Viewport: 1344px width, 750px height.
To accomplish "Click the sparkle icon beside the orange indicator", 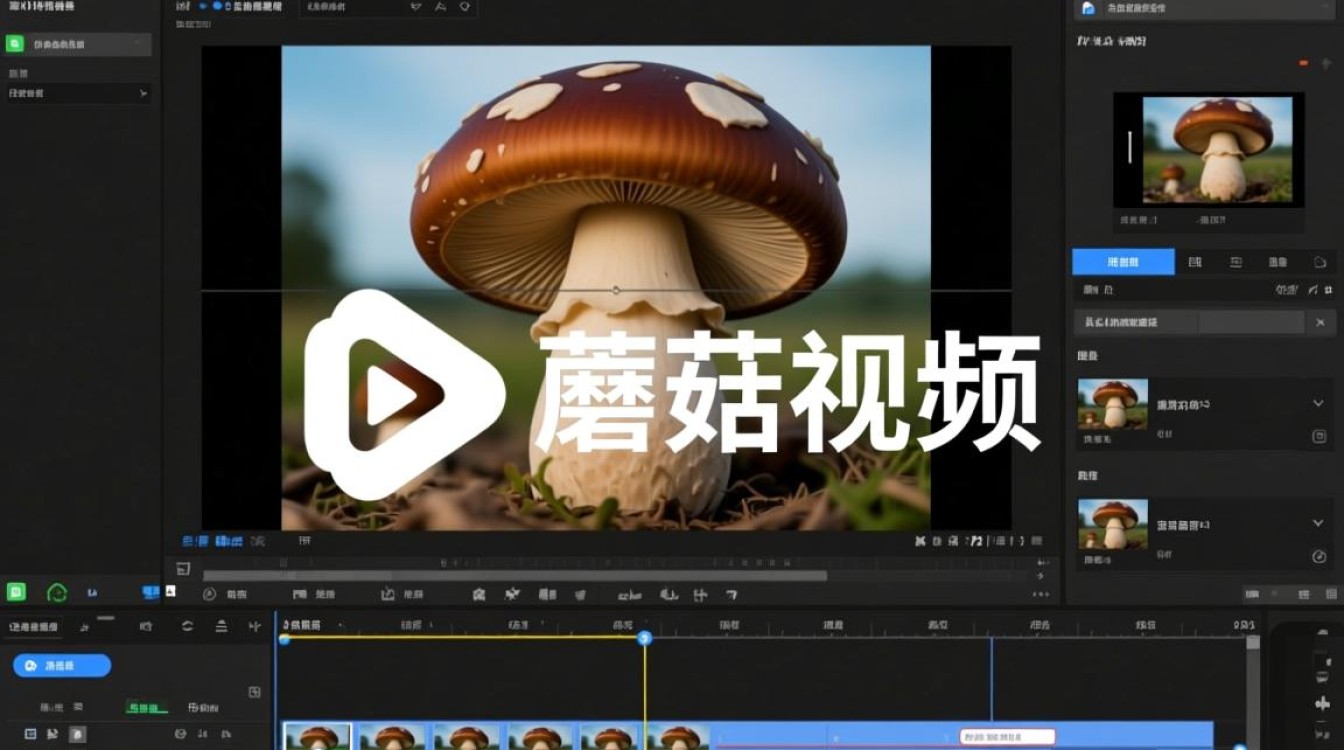I will click(1326, 63).
